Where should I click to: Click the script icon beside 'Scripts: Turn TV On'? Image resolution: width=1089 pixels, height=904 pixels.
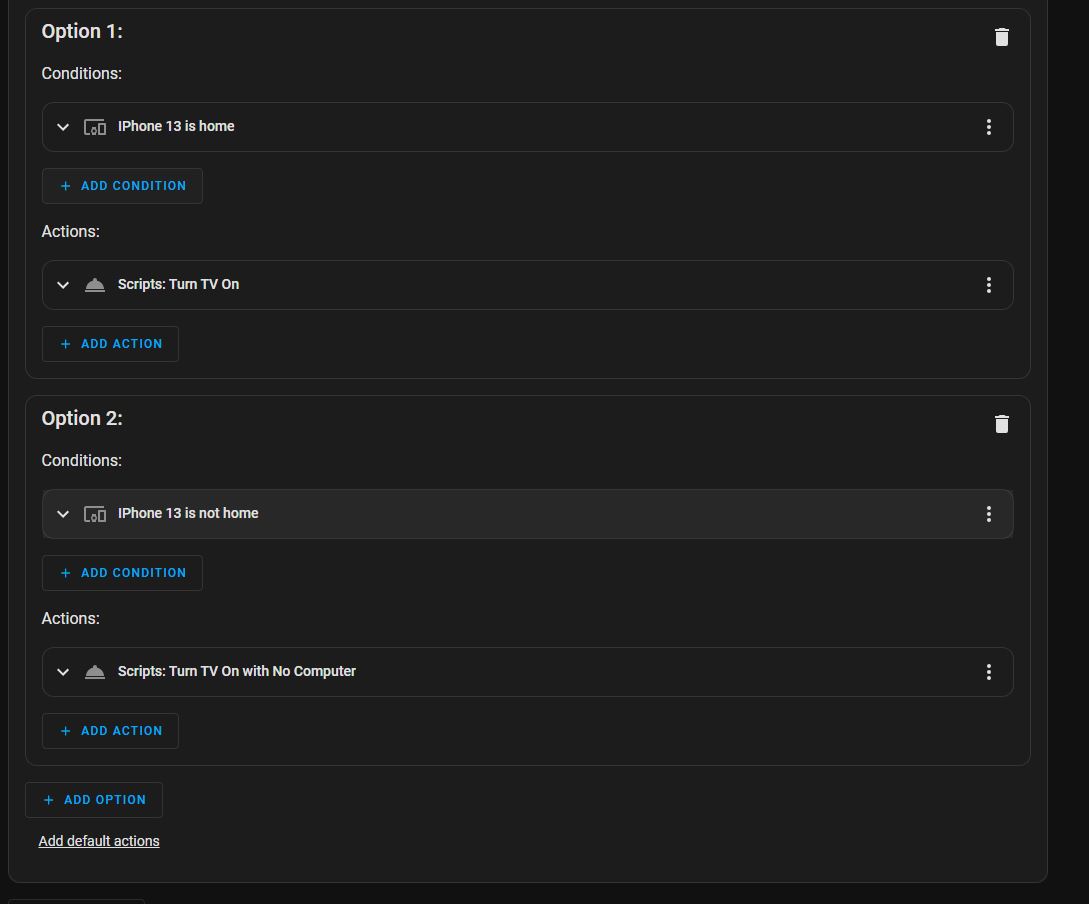tap(95, 285)
